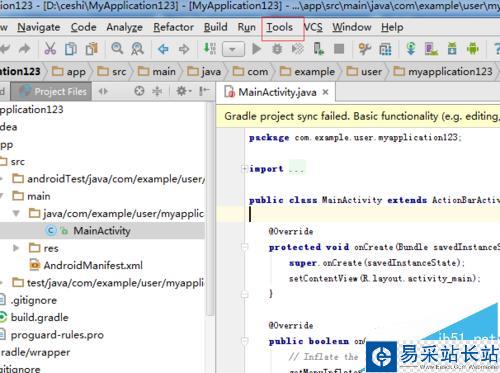Open the Run menu

[x=246, y=27]
